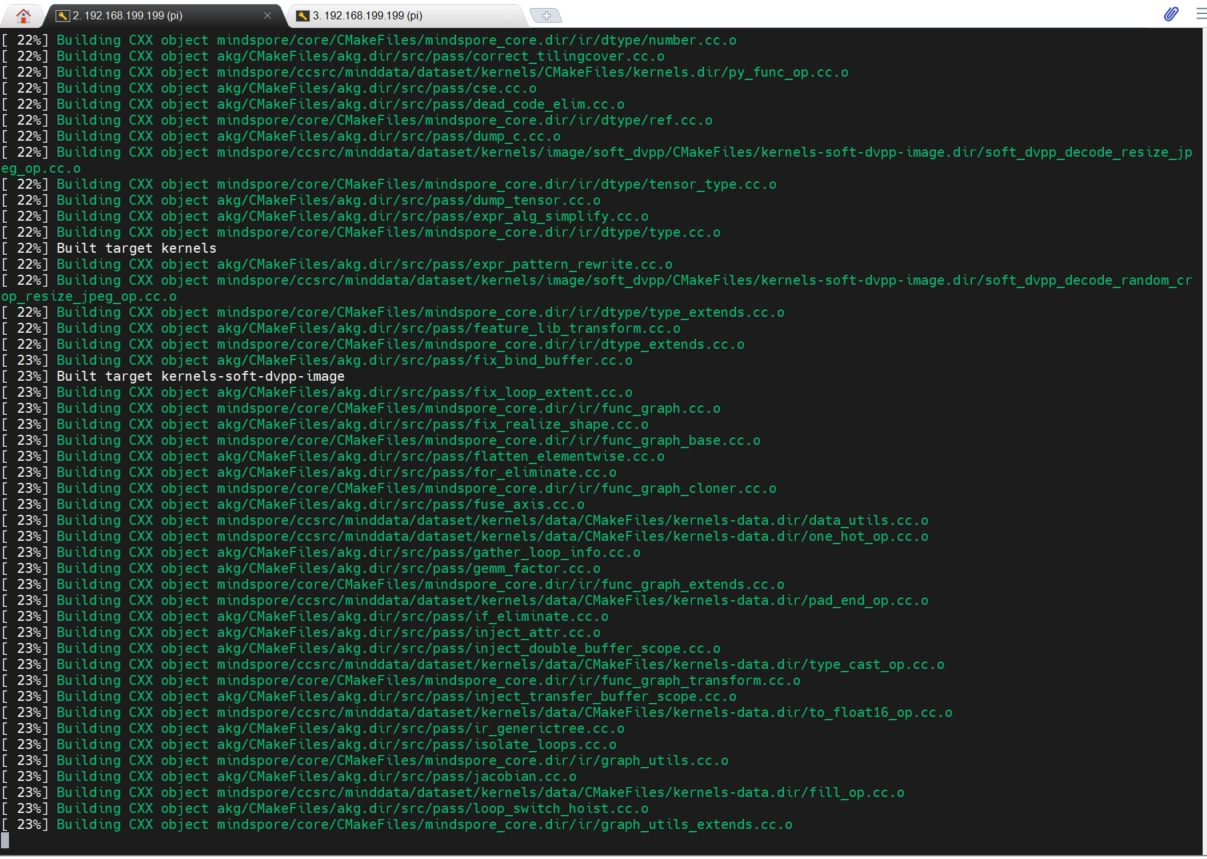Click the line ending in func_graph_extends.cc.o
The width and height of the screenshot is (1207, 859).
pyautogui.click(x=392, y=584)
